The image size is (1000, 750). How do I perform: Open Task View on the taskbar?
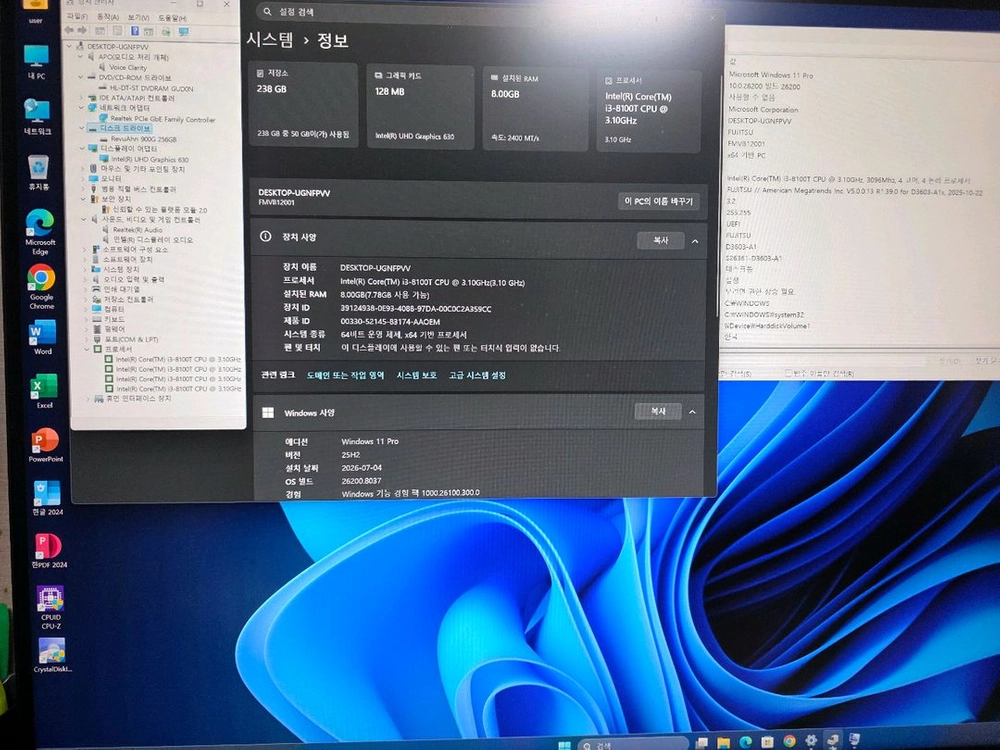[x=702, y=743]
